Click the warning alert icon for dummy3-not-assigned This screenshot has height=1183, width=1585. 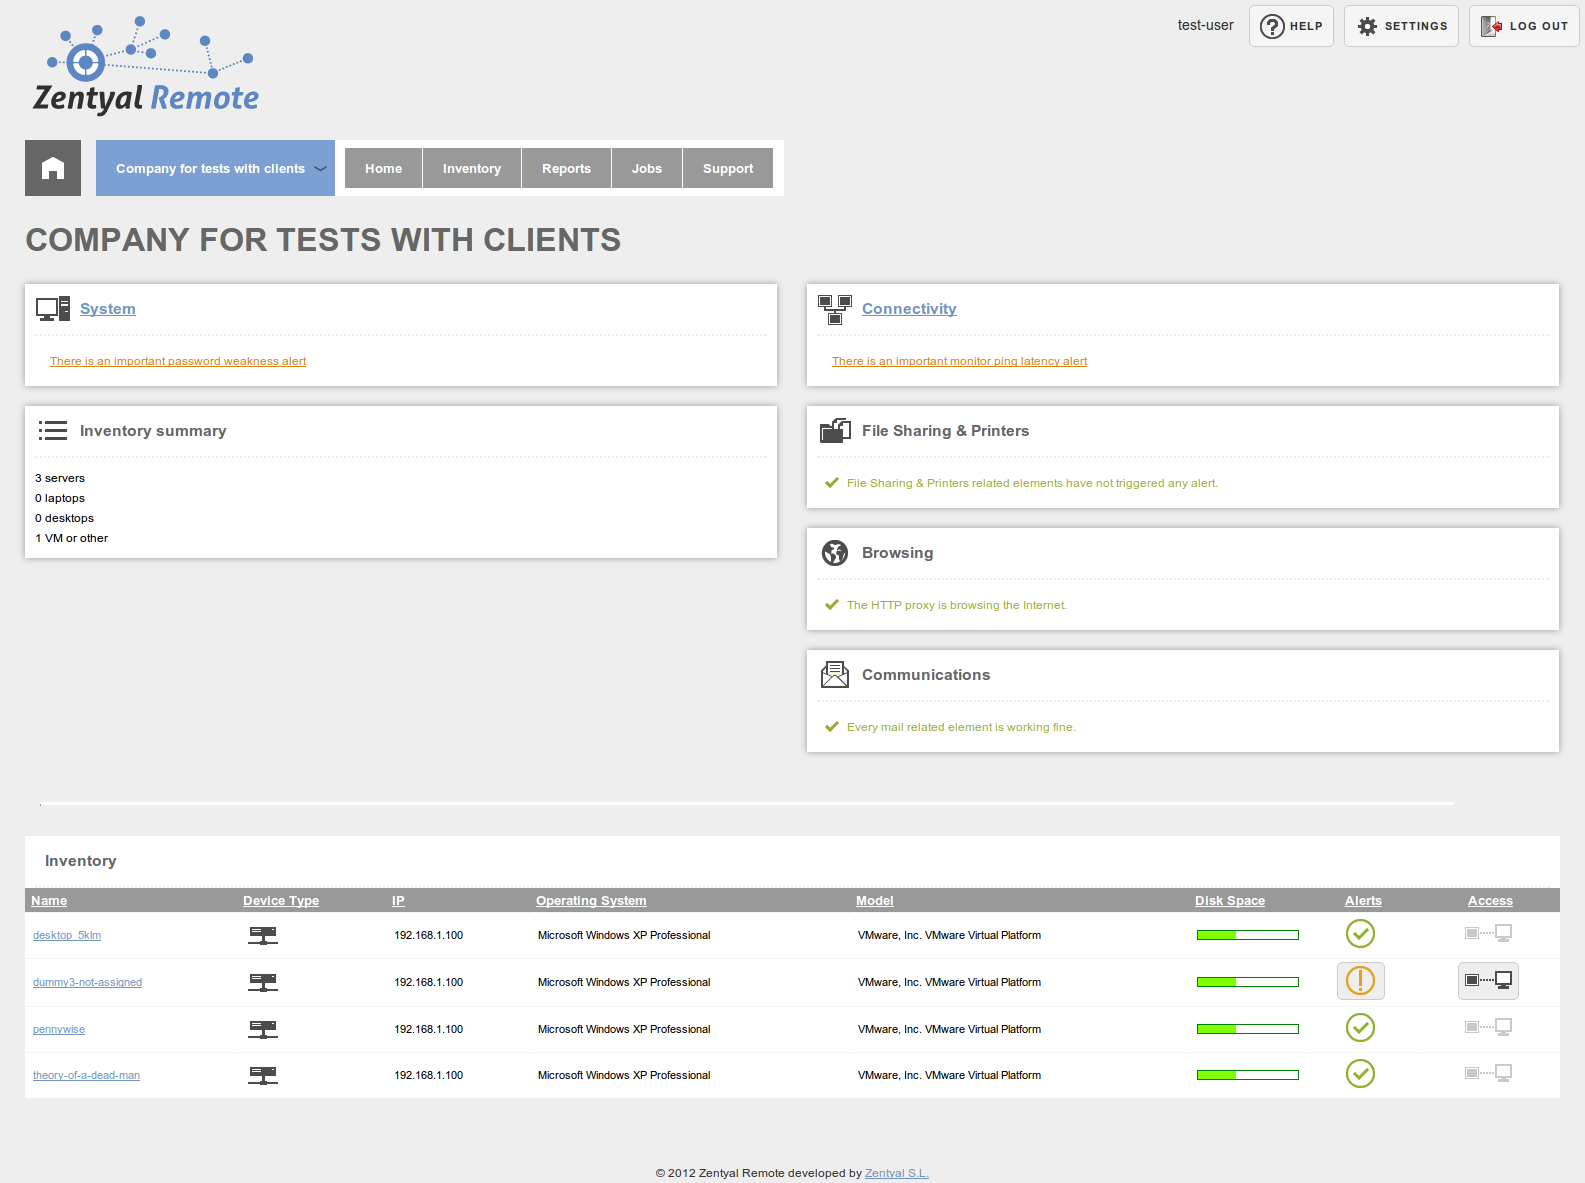coord(1360,981)
